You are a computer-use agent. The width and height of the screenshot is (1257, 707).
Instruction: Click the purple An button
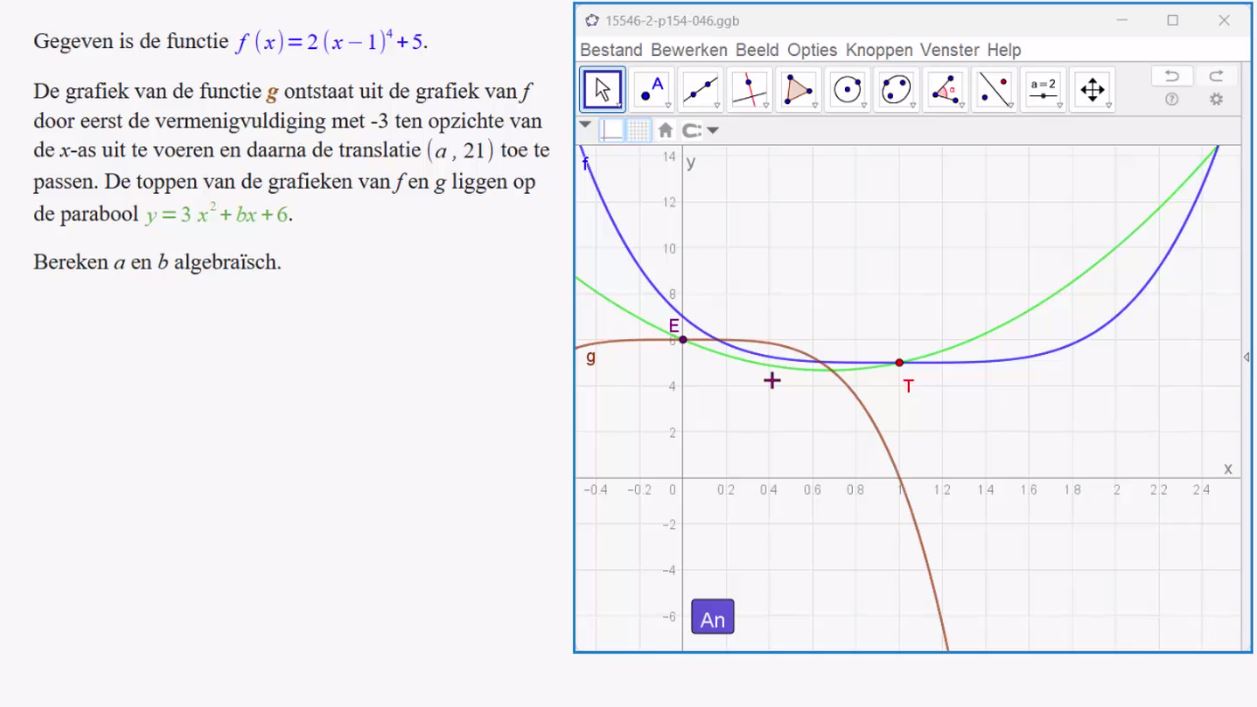coord(712,619)
